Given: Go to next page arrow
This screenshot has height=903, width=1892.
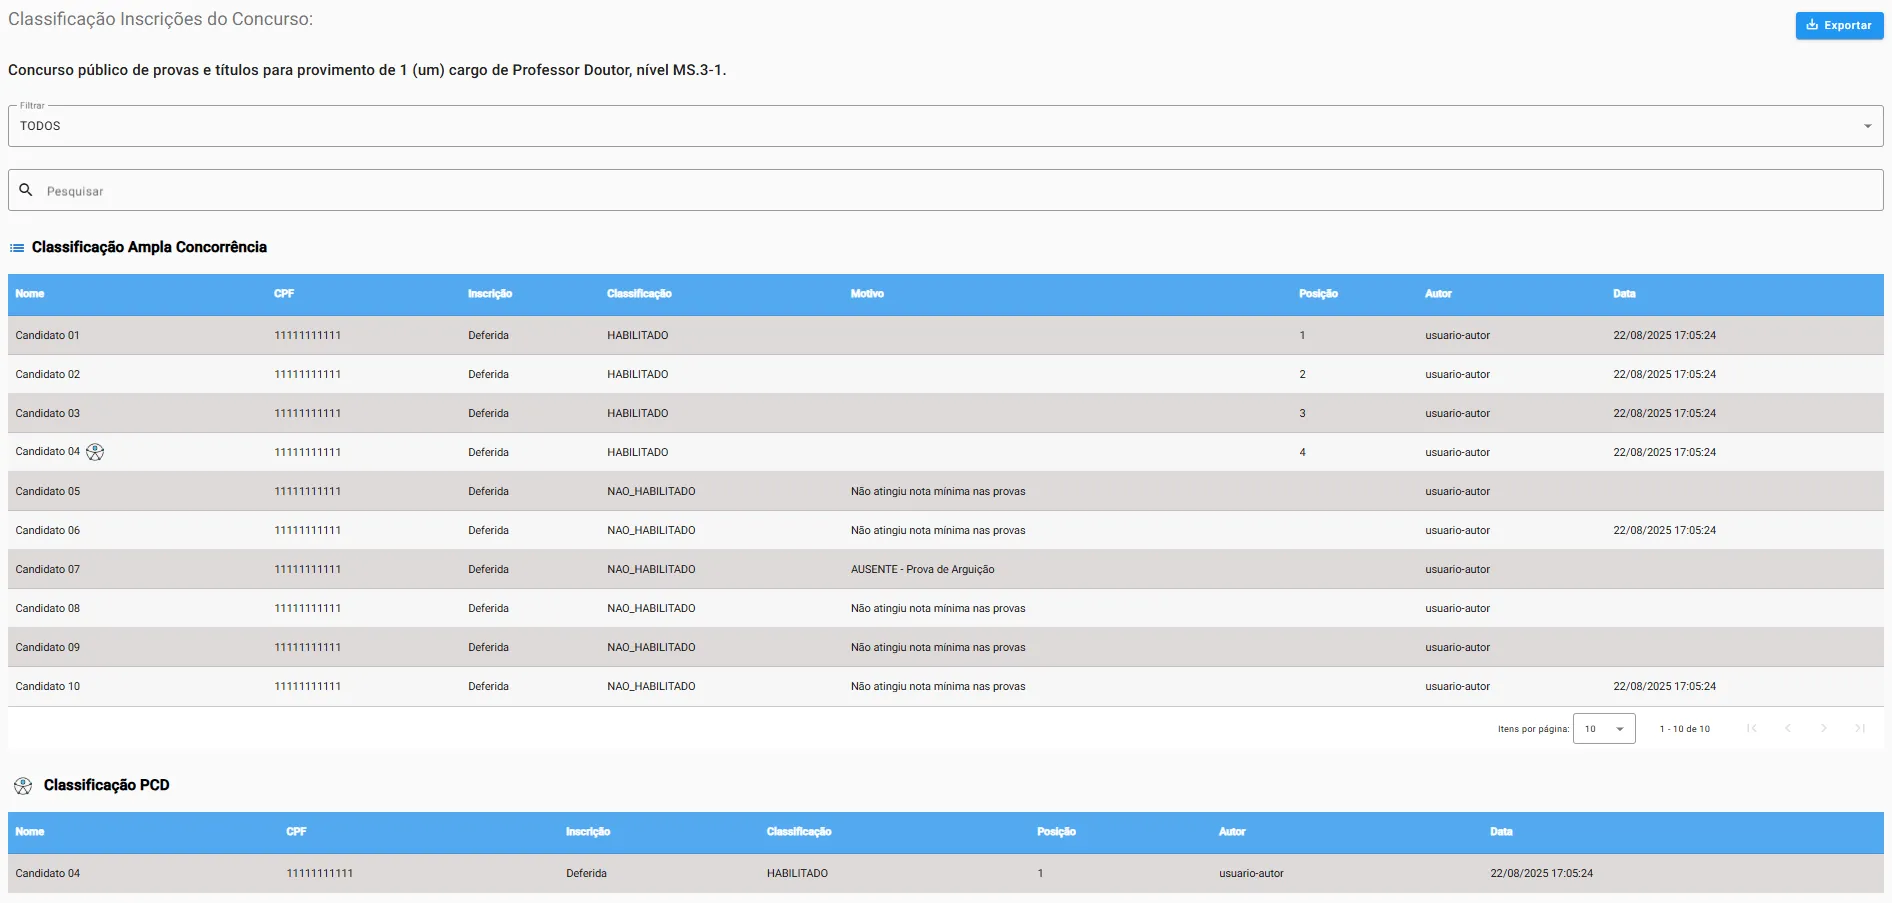Looking at the screenshot, I should click(1823, 729).
